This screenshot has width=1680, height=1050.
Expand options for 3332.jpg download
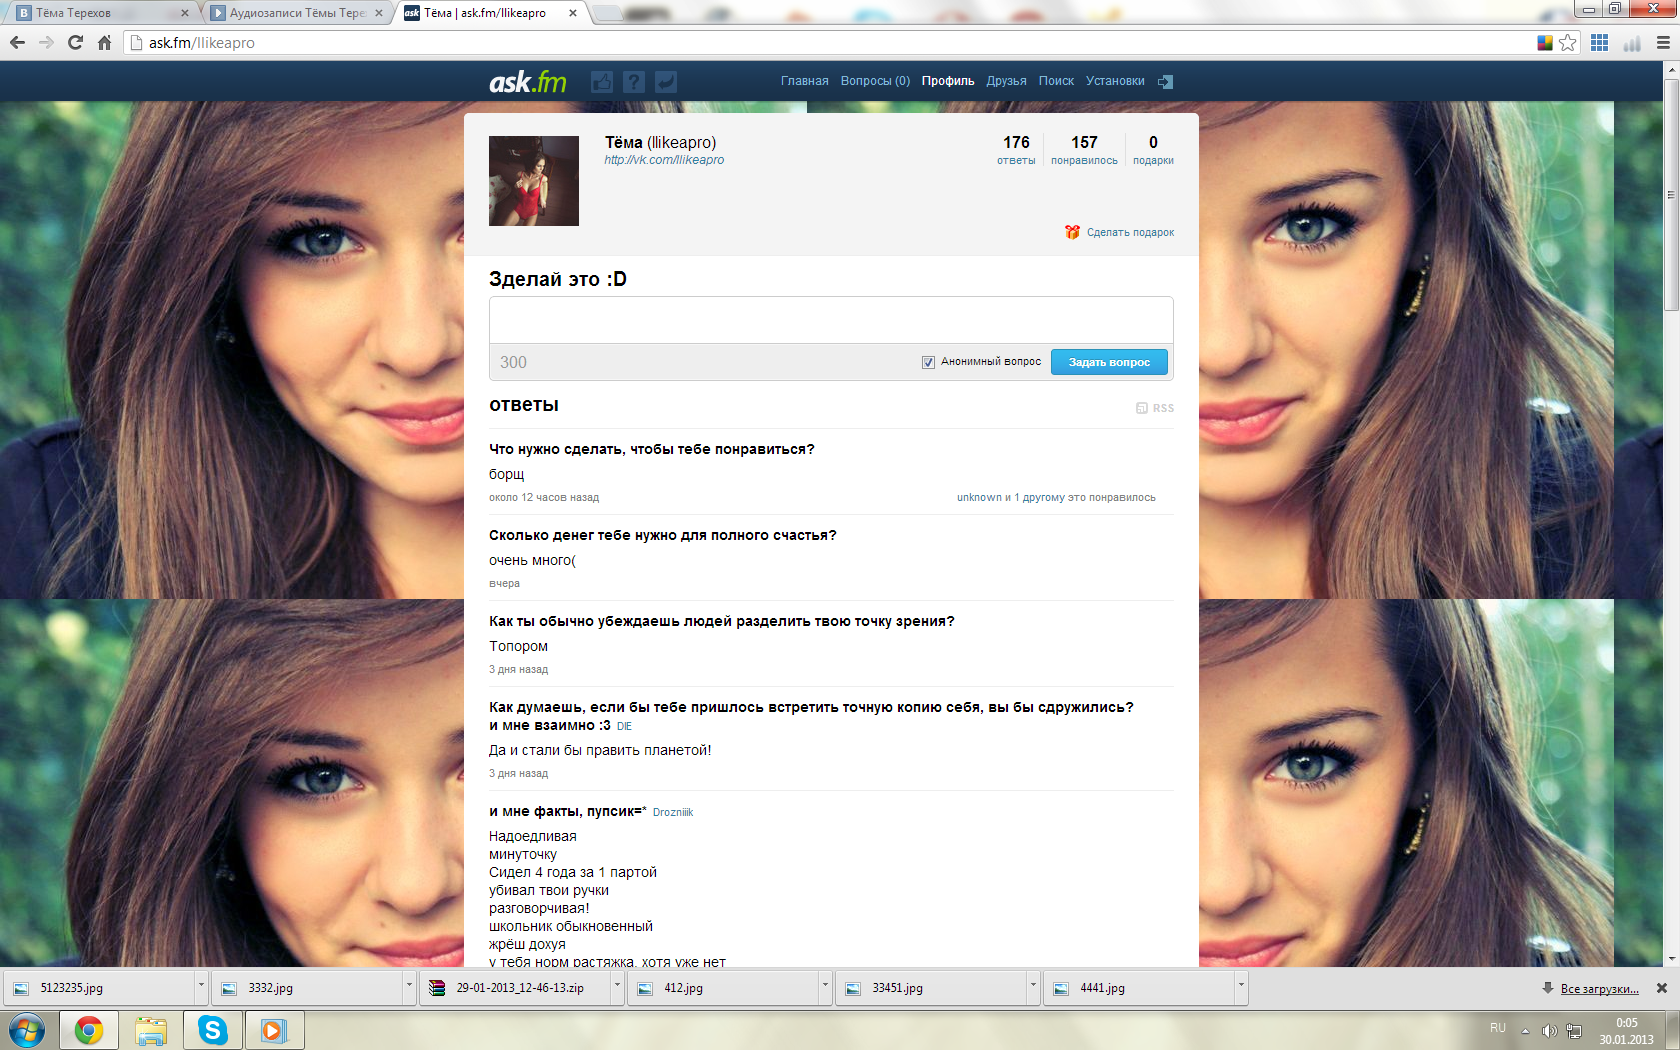pyautogui.click(x=409, y=988)
